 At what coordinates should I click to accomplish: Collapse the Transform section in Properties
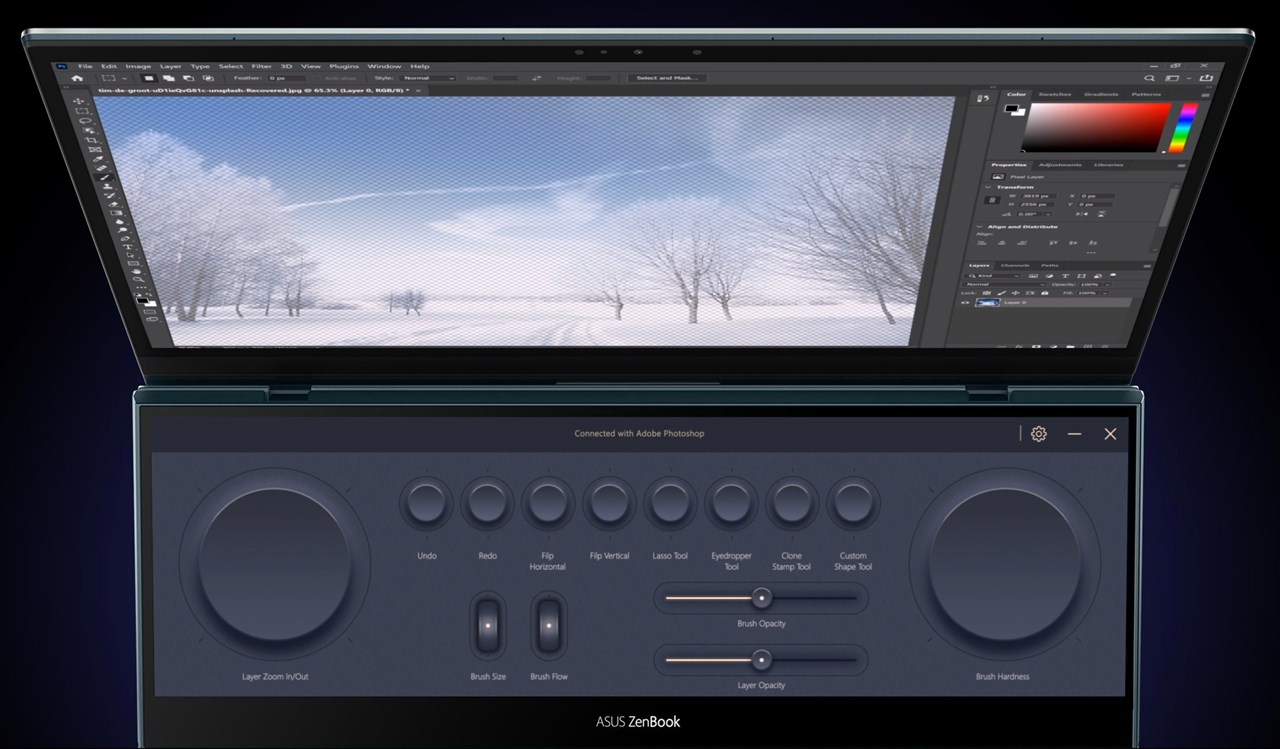(989, 187)
